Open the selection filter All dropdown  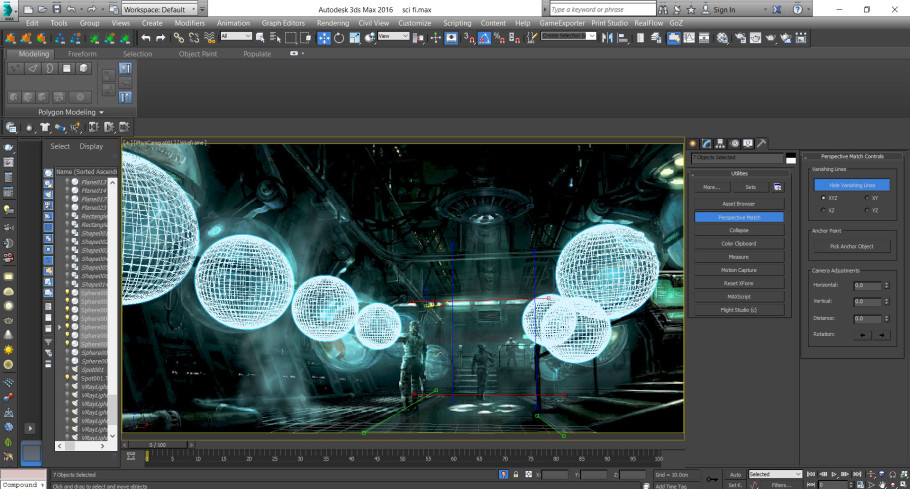pos(236,36)
